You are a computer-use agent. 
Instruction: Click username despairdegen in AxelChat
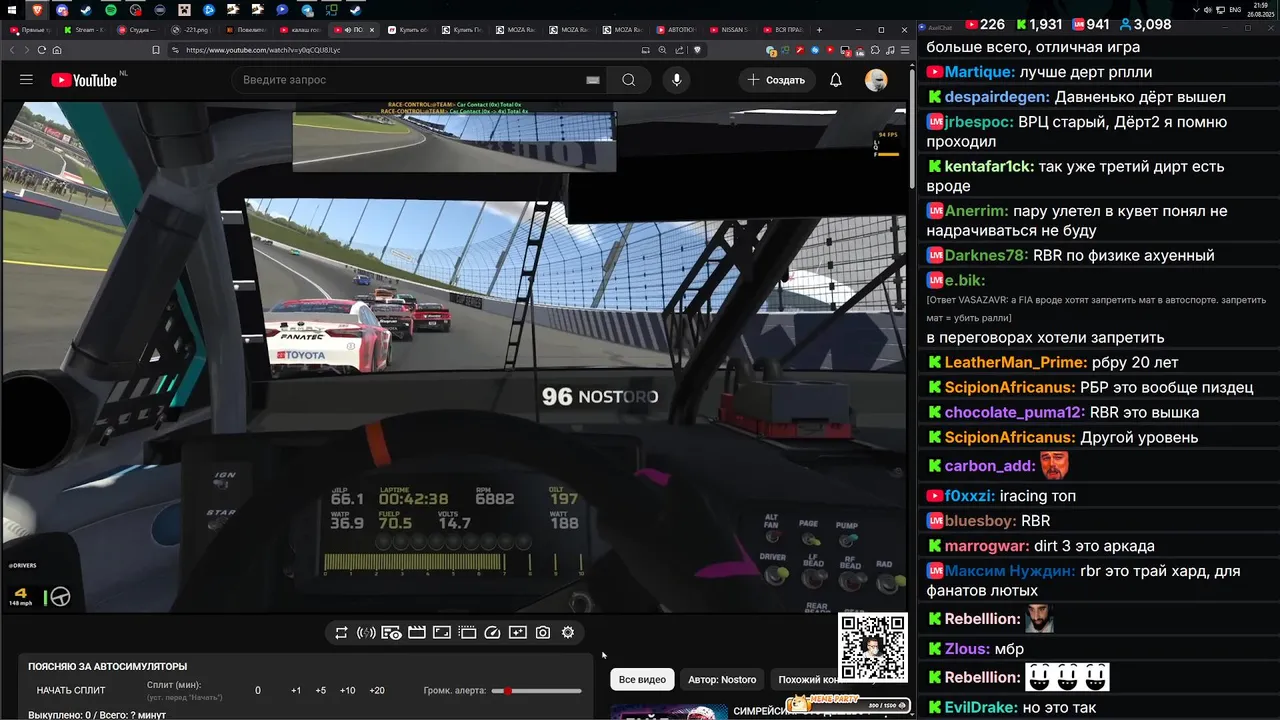coord(997,97)
